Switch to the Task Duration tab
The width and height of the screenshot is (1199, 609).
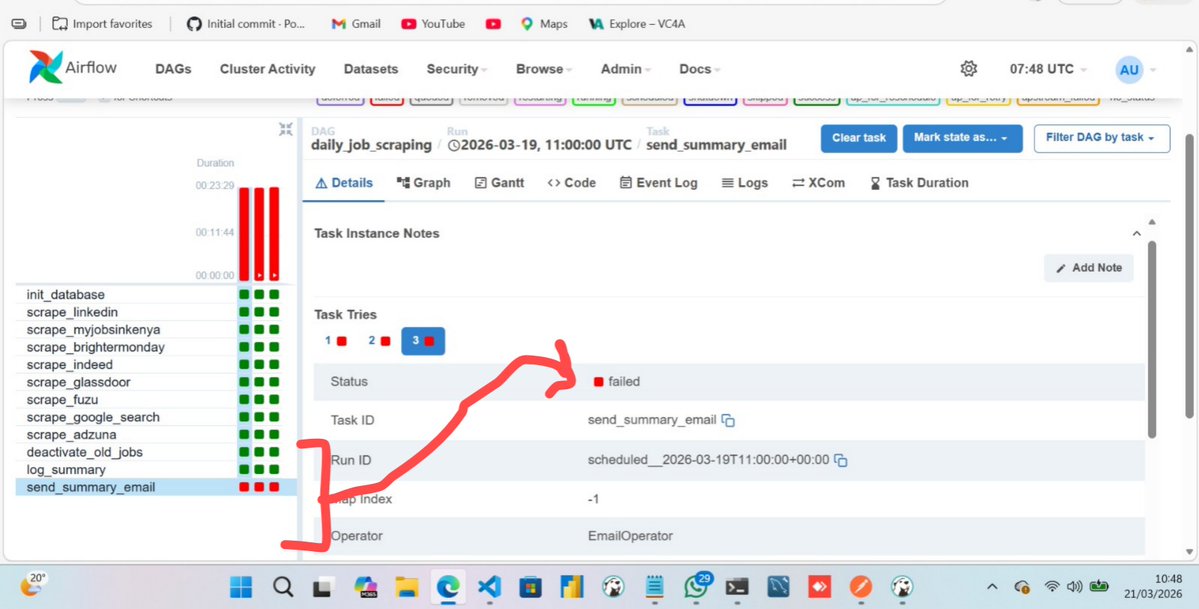point(919,183)
